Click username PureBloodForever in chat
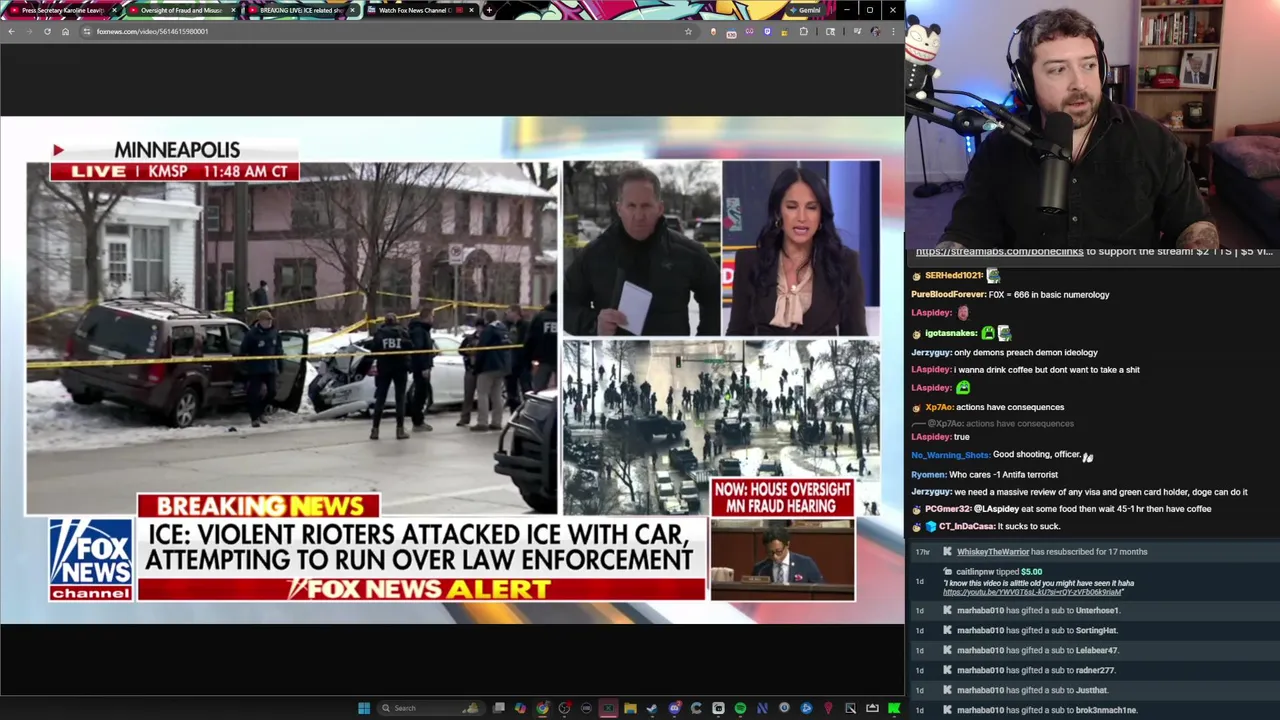 tap(948, 295)
